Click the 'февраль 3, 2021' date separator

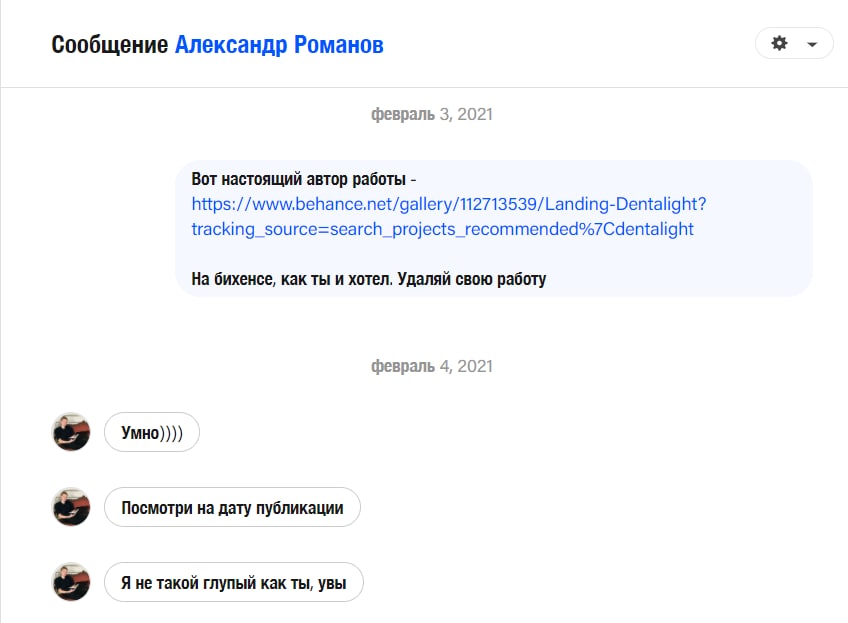point(432,115)
